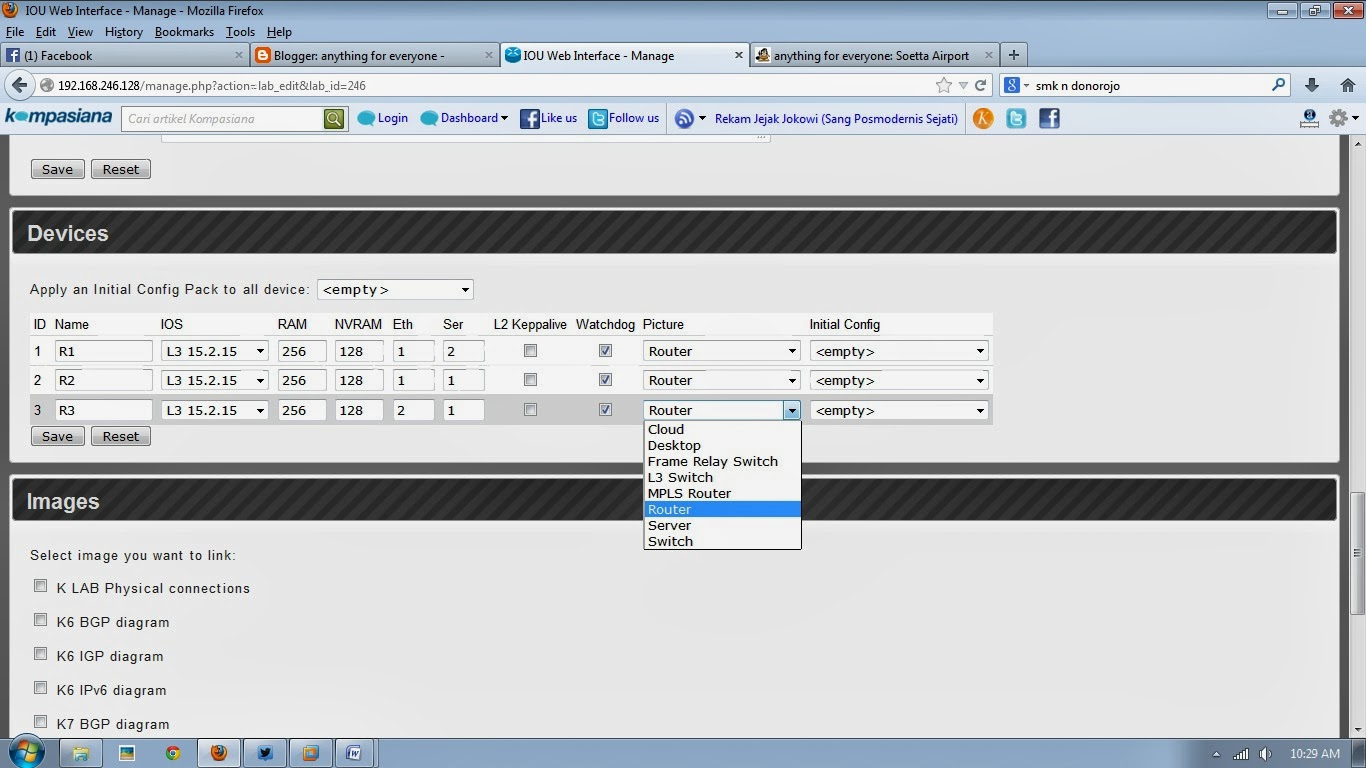Open the Bookmarks menu
This screenshot has width=1366, height=768.
[184, 31]
